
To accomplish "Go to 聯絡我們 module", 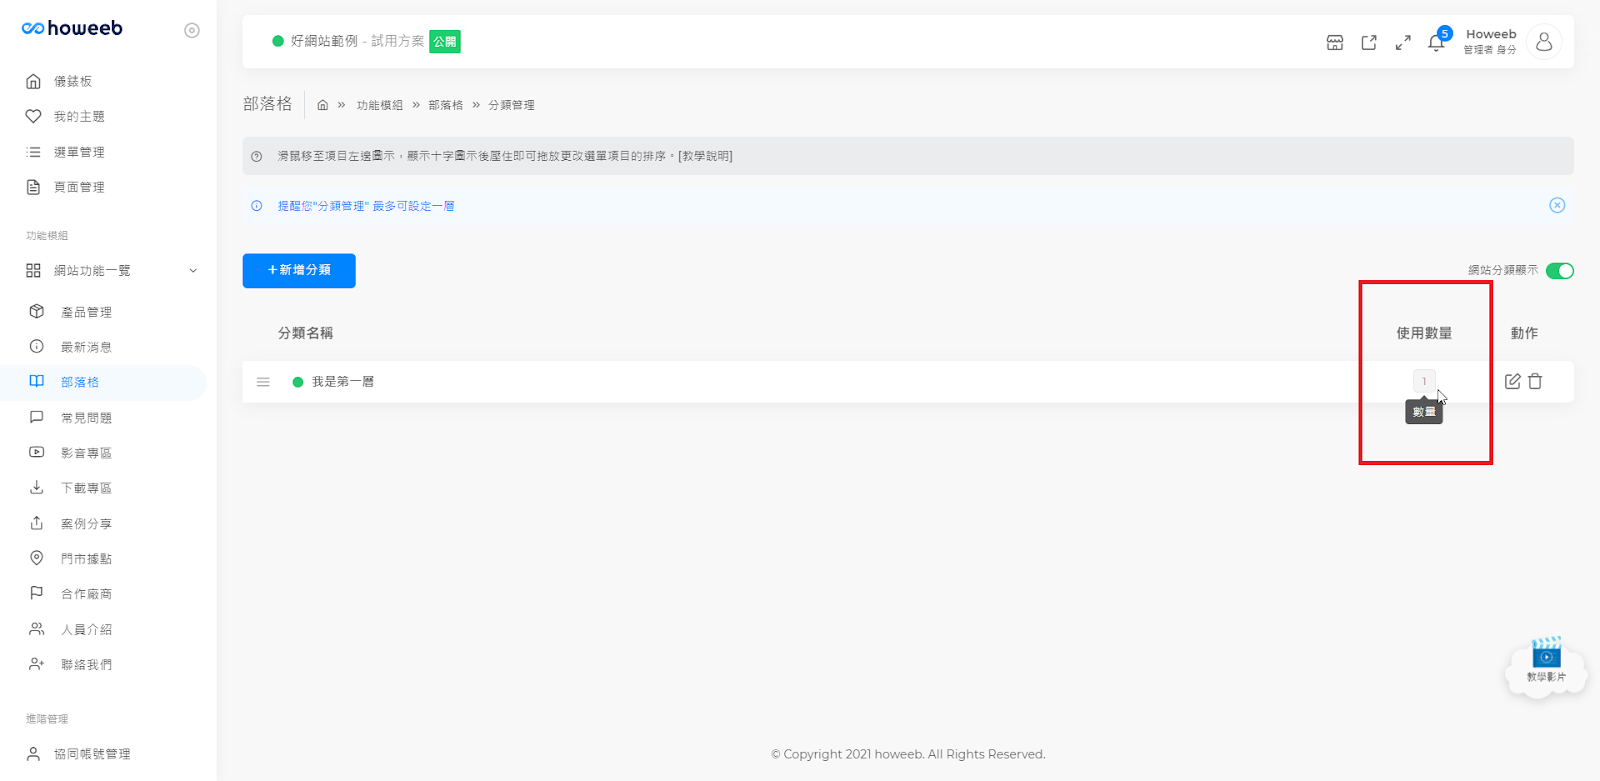I will (86, 665).
